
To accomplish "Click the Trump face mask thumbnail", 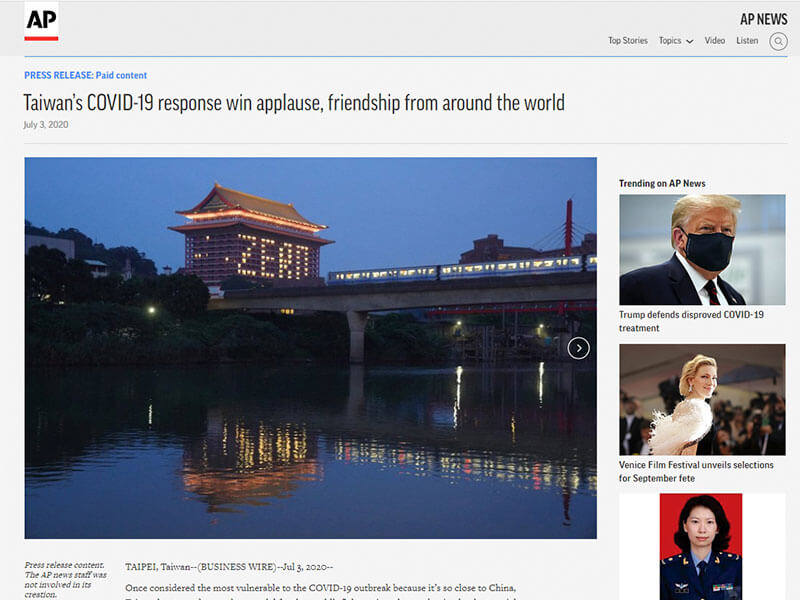I will (702, 249).
